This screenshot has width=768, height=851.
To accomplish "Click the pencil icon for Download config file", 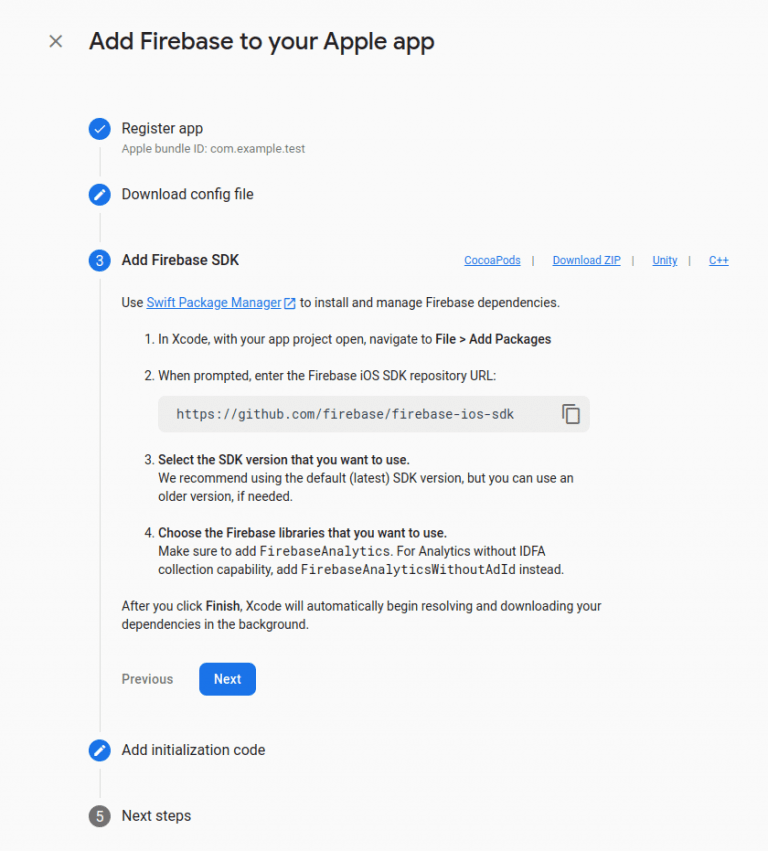I will (99, 194).
